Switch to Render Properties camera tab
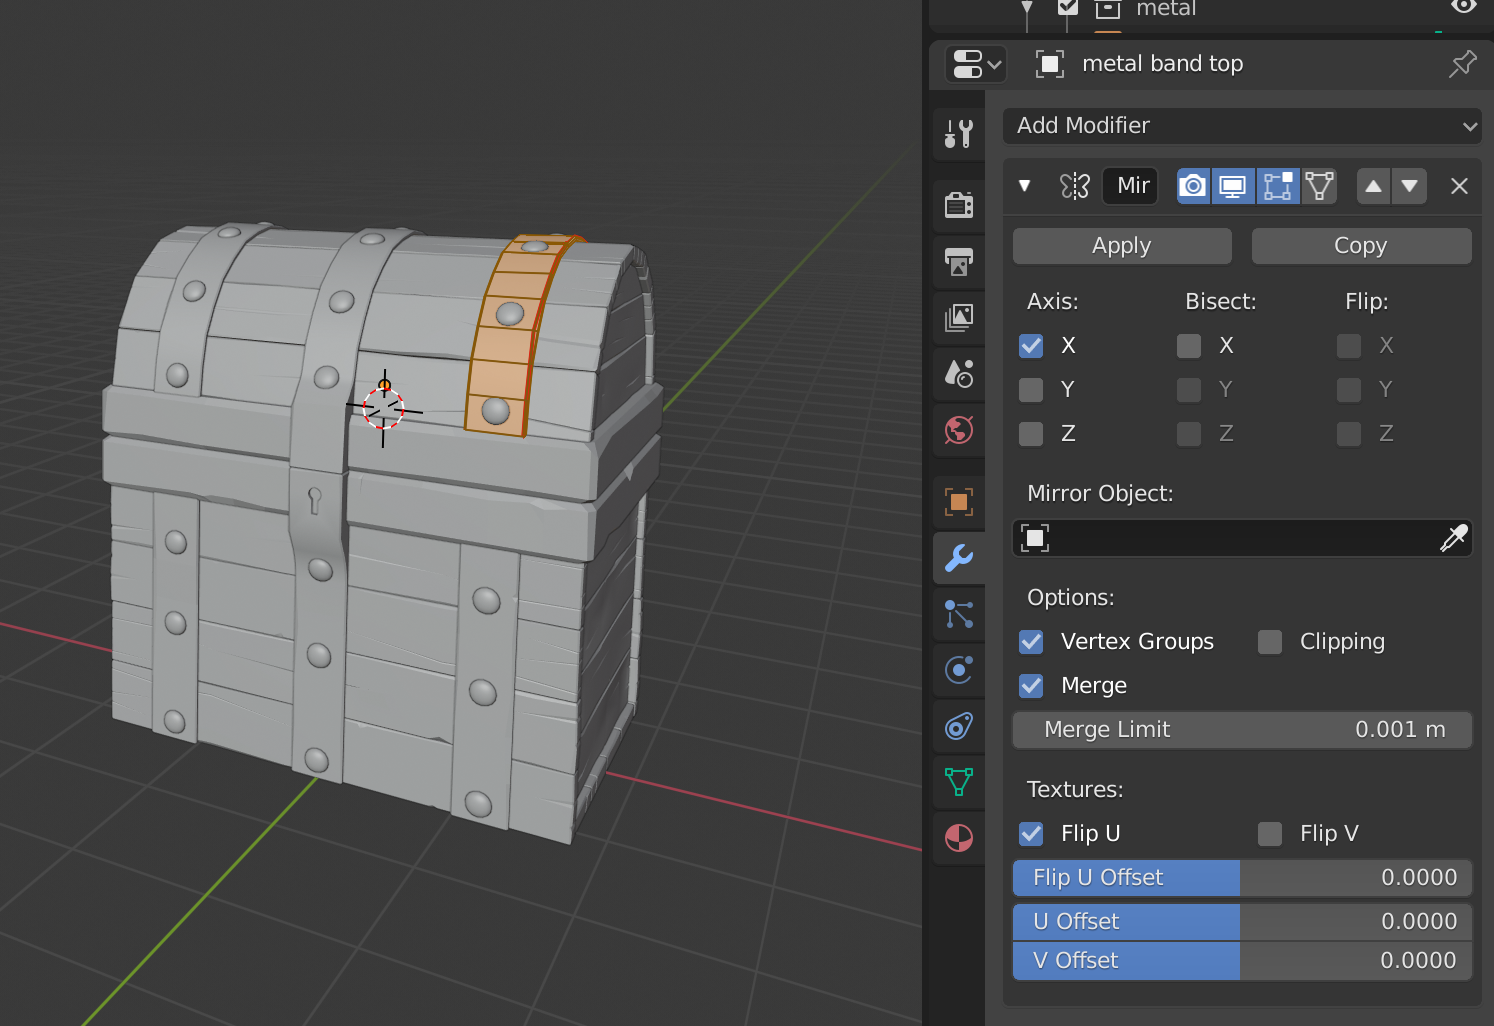The height and width of the screenshot is (1026, 1494). tap(958, 205)
